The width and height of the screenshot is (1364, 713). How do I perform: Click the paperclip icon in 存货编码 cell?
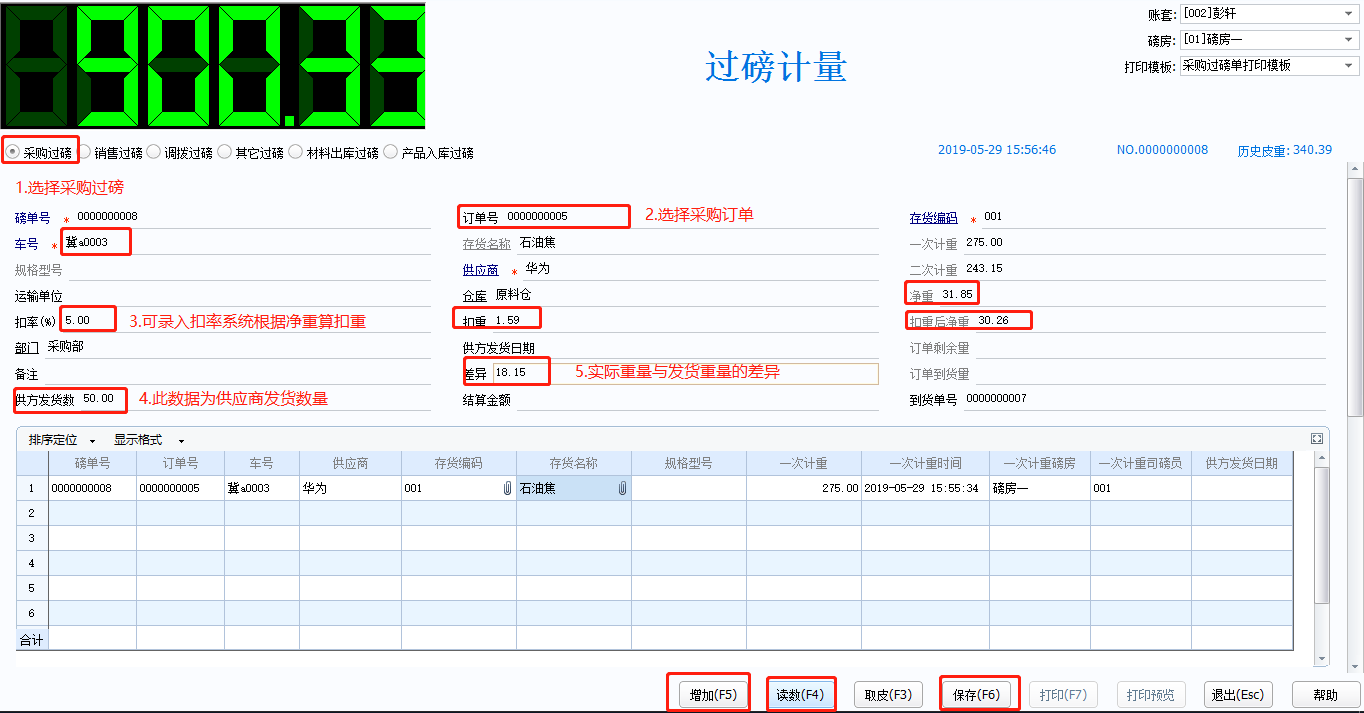(507, 489)
